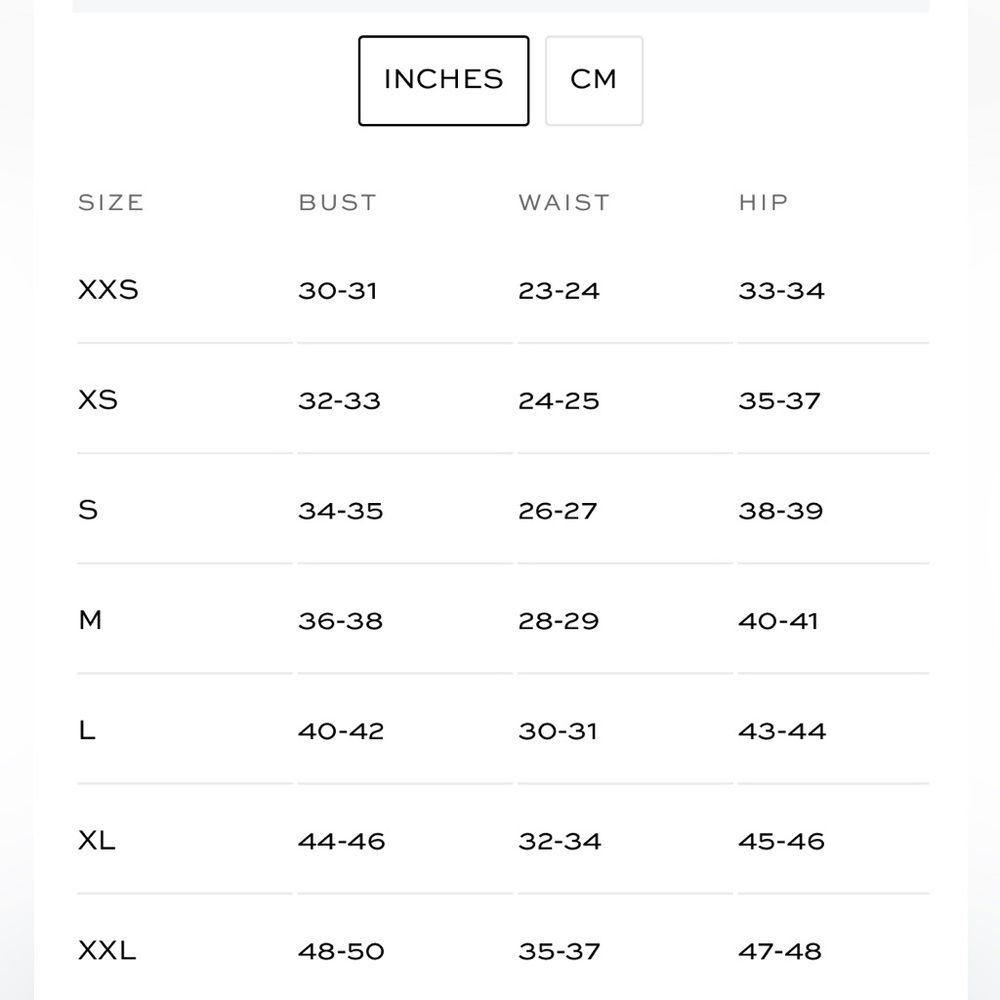Select the S size row label
Screen dimensions: 1000x1000
pyautogui.click(x=88, y=510)
